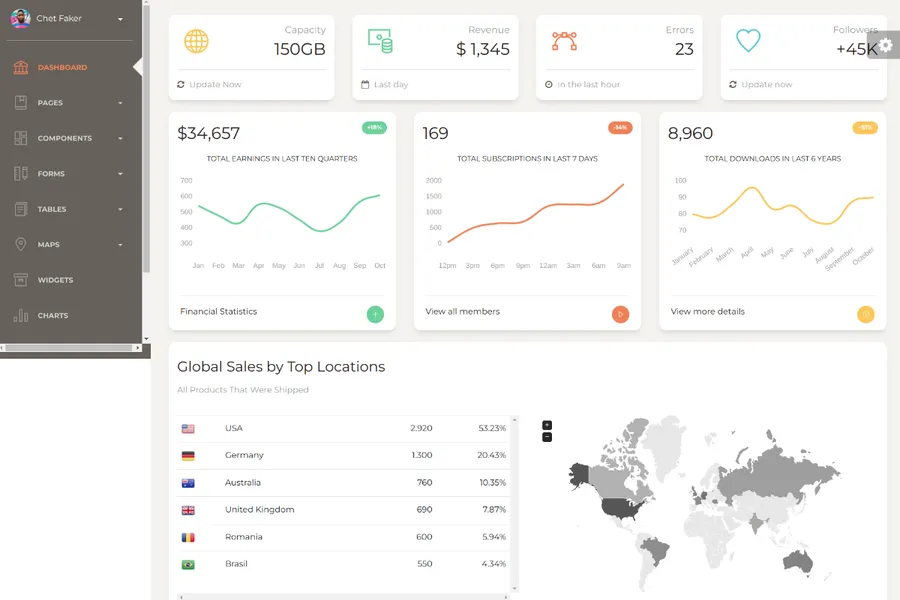Expand the Chet Faker user dropdown
This screenshot has width=900, height=600.
tap(120, 19)
